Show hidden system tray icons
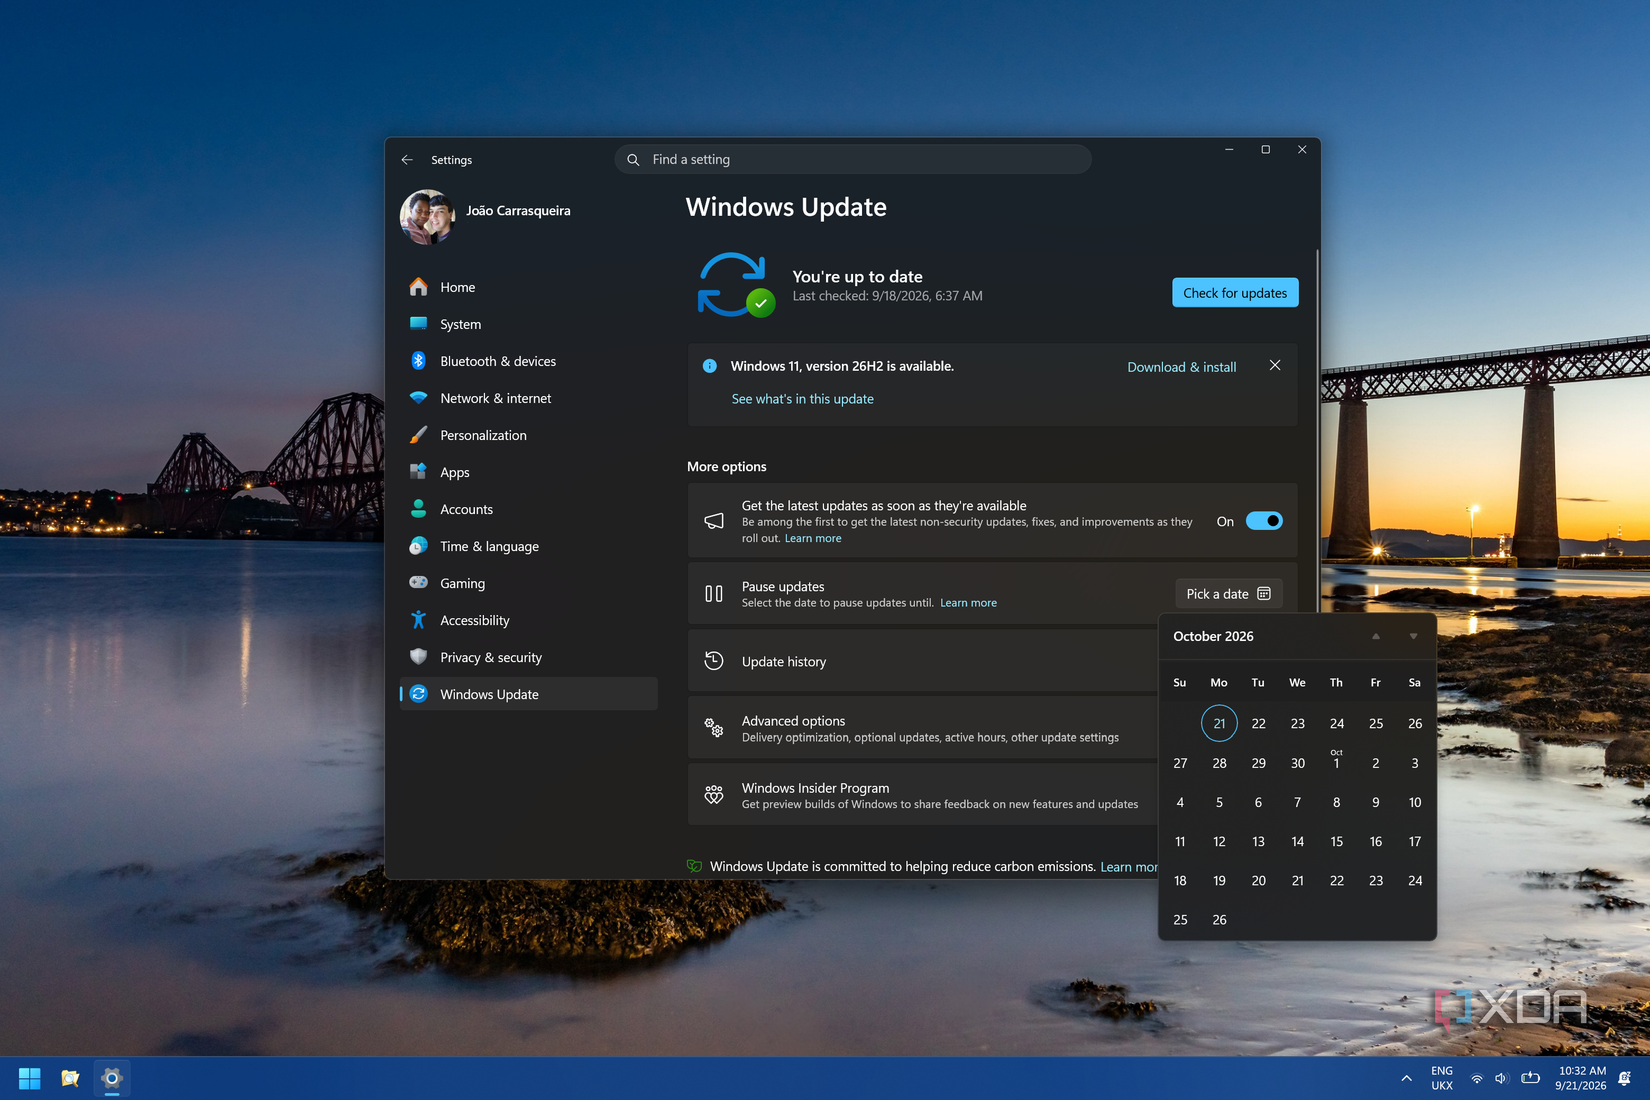Viewport: 1650px width, 1100px height. (1407, 1079)
